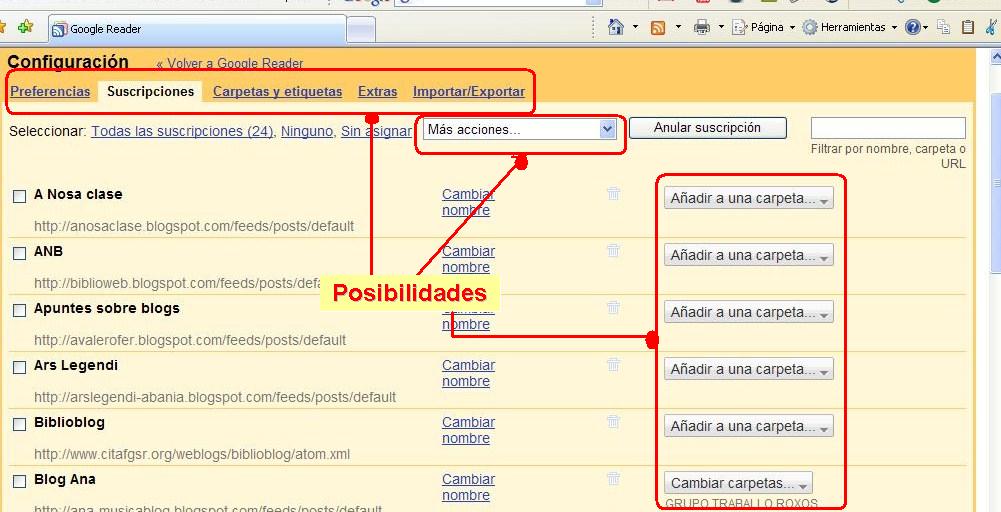1001x512 pixels.
Task: Click trash icon for Apuntes sobre blogs
Action: coord(613,307)
